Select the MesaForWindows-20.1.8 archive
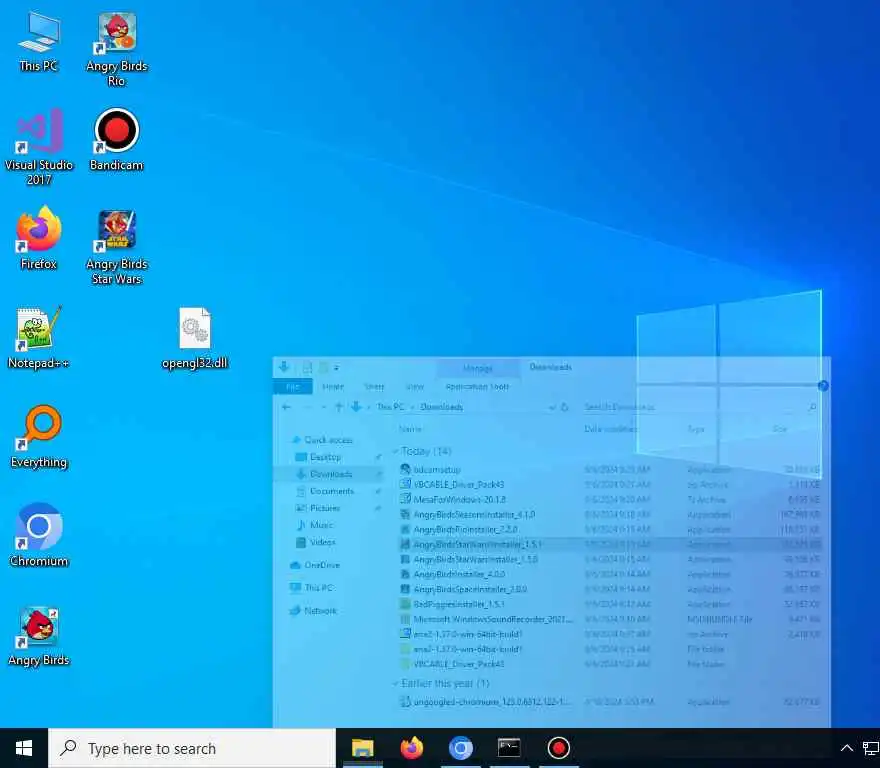Image resolution: width=880 pixels, height=768 pixels. (x=609, y=499)
